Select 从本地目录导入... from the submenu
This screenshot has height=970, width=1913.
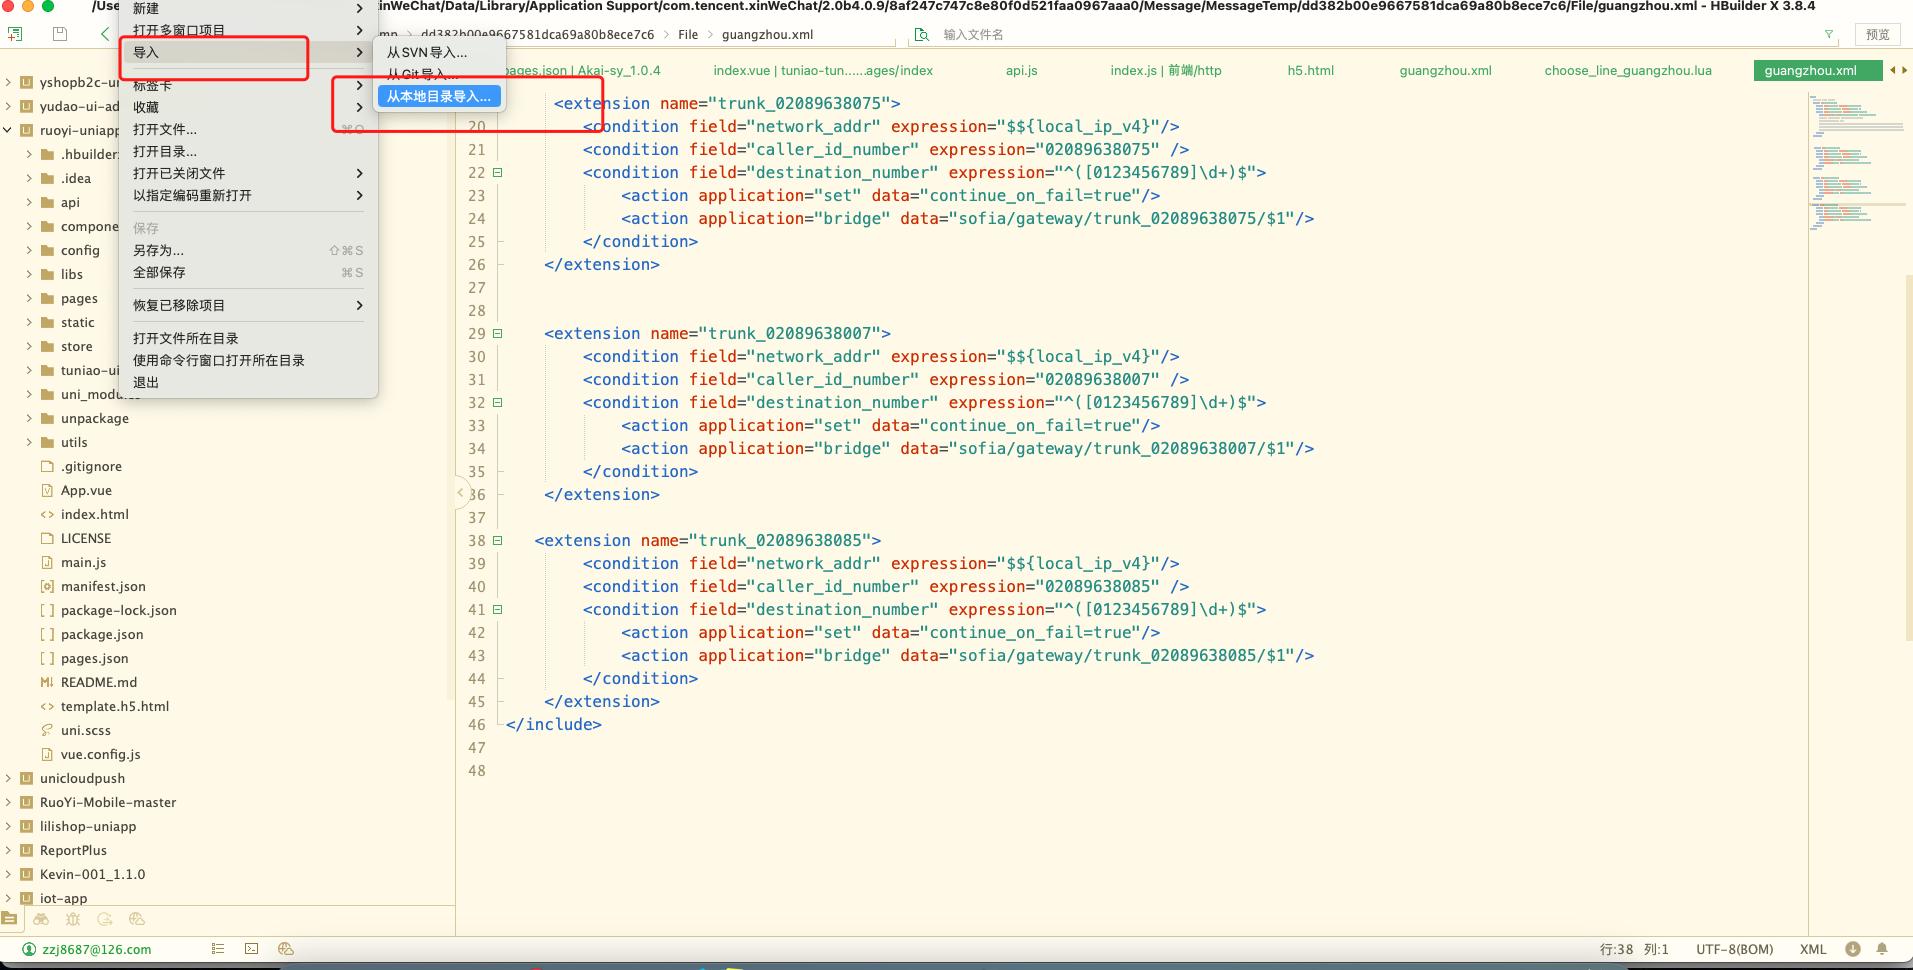point(438,96)
